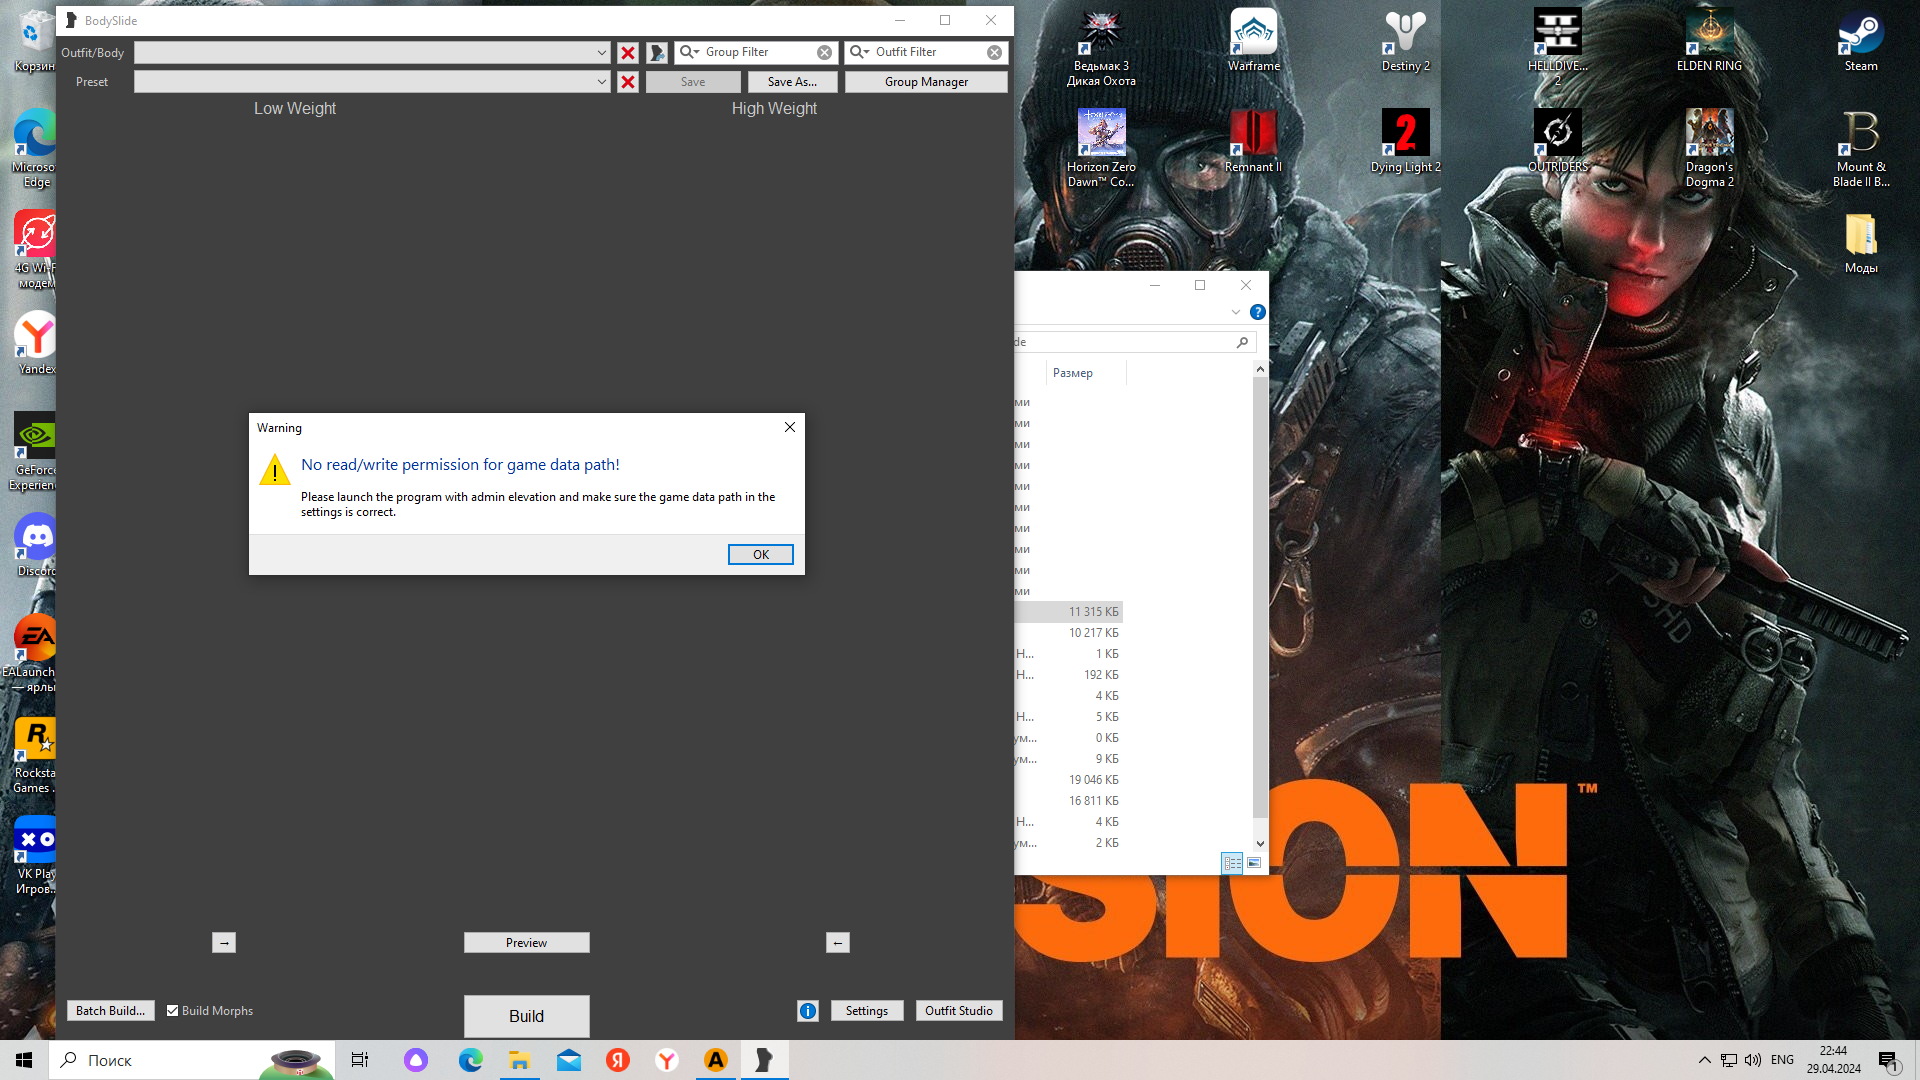Click the blue info icon beside Settings
The image size is (1920, 1080).
[808, 1011]
